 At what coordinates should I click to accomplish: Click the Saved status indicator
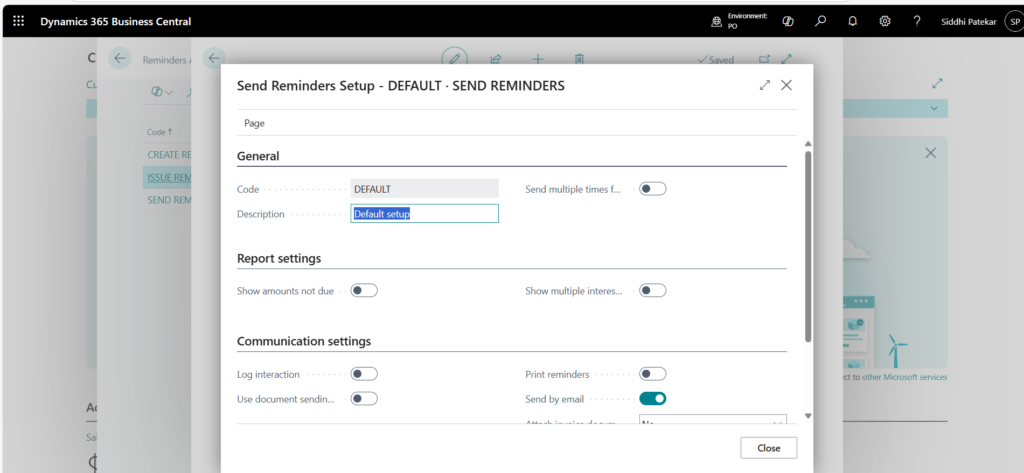(716, 60)
